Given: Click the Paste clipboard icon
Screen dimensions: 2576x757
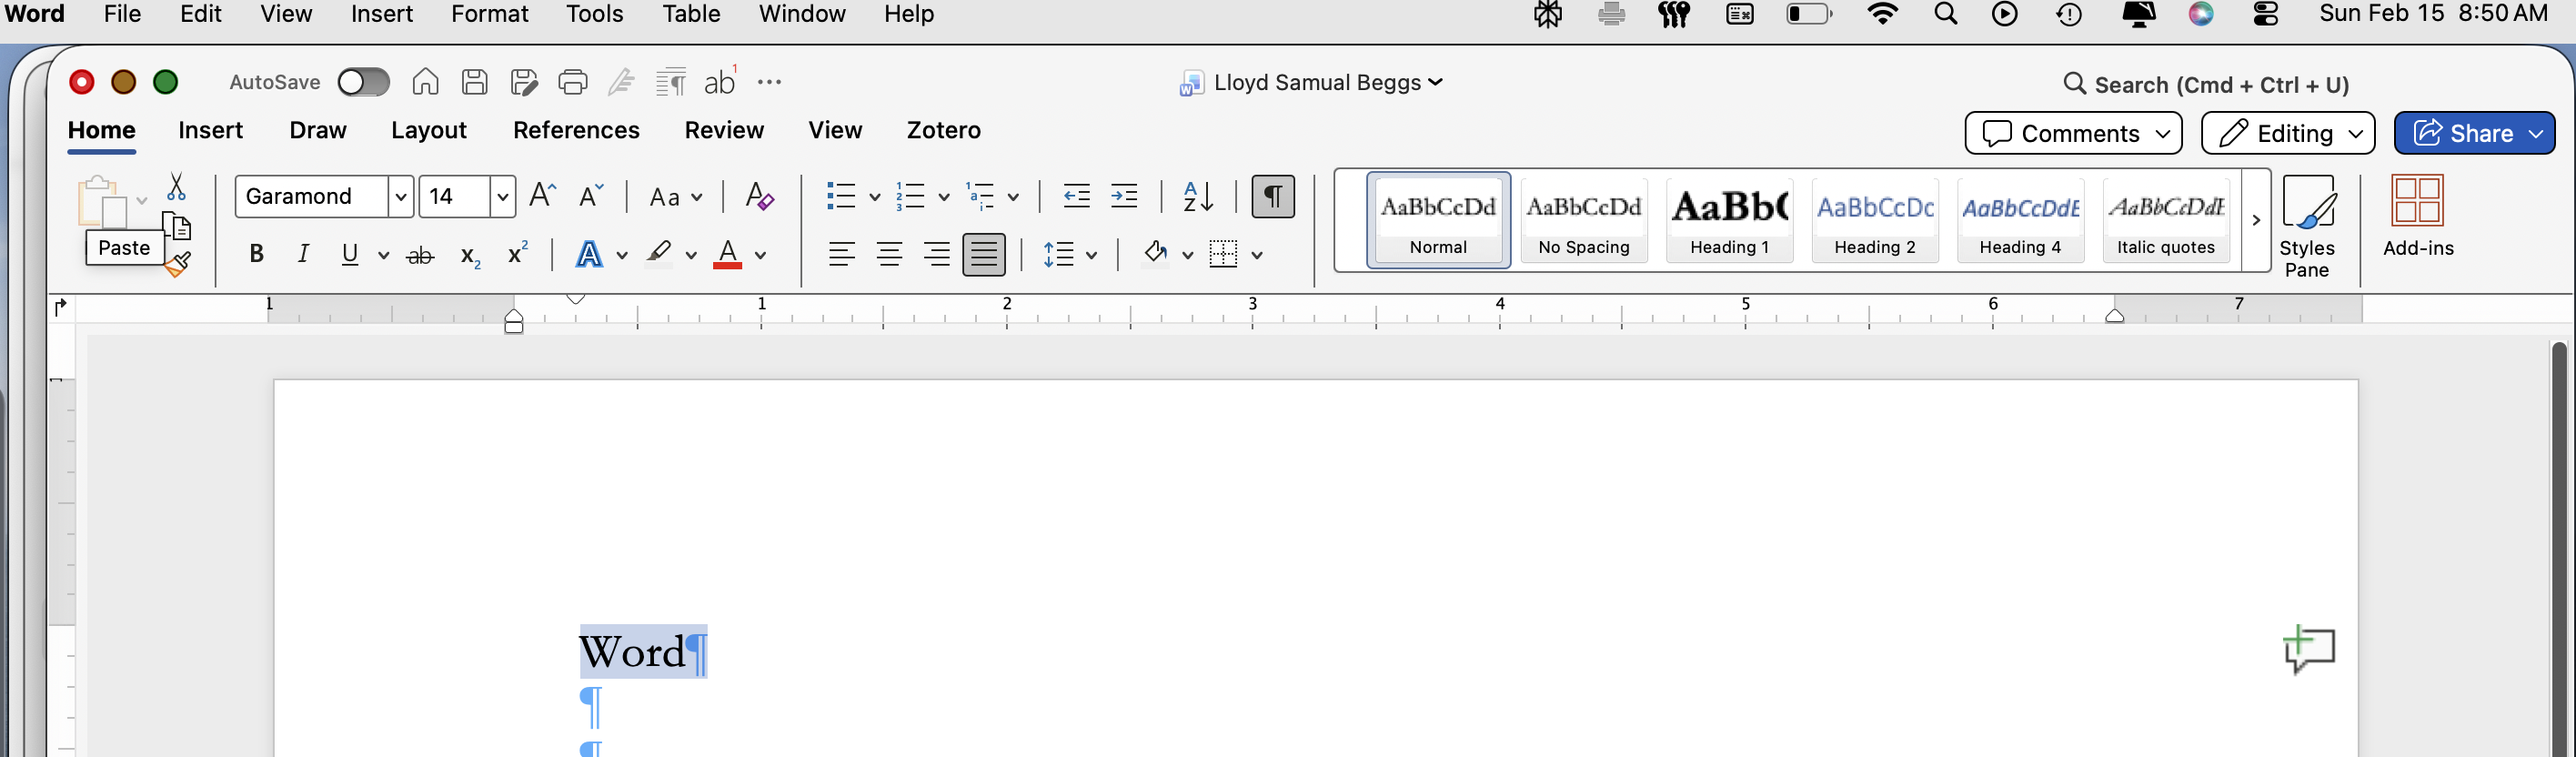Looking at the screenshot, I should (x=102, y=202).
